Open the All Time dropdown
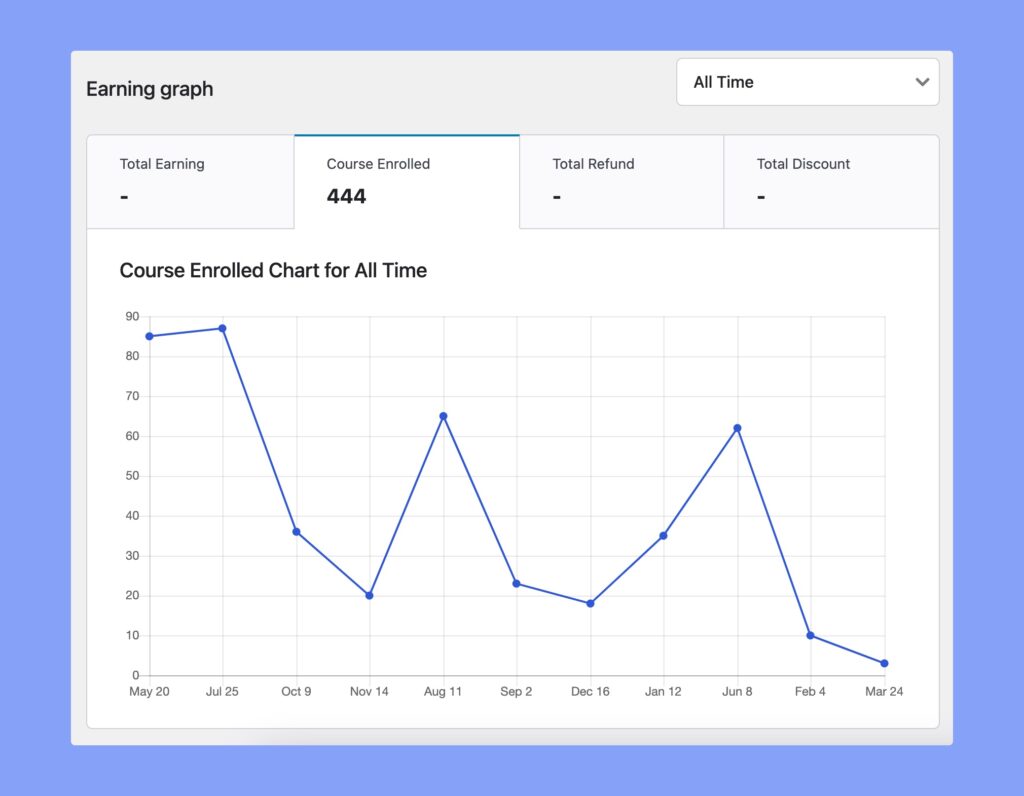This screenshot has height=796, width=1024. tap(806, 82)
